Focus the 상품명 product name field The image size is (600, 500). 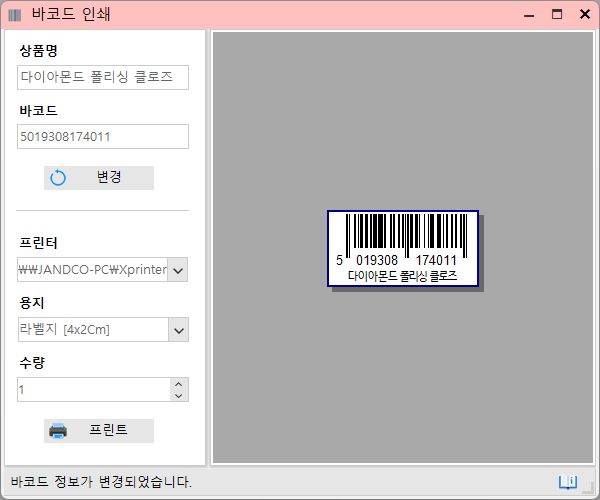coord(103,77)
